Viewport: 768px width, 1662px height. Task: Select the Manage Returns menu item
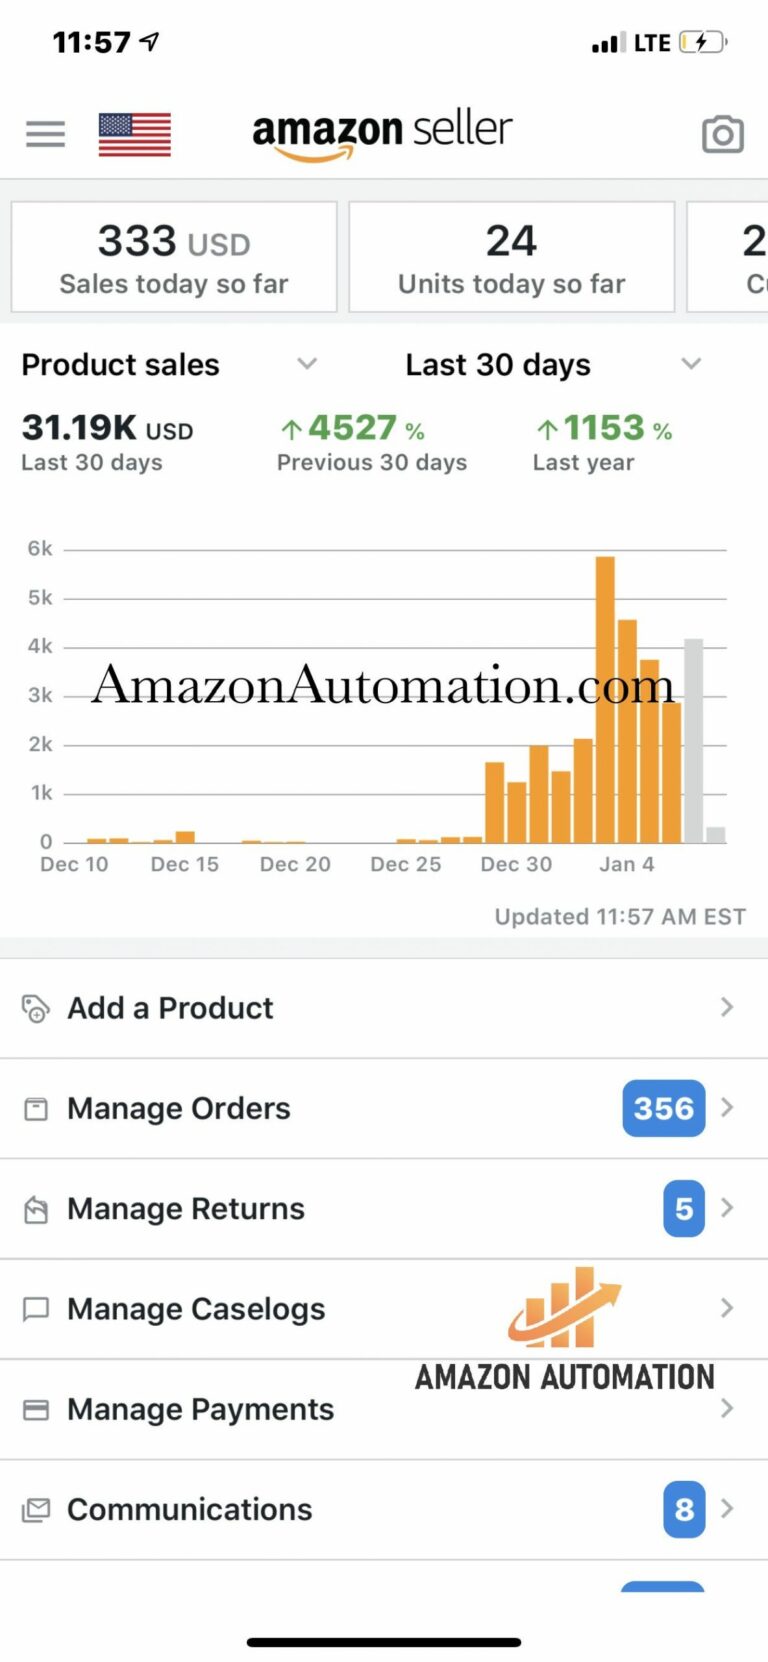(x=186, y=1209)
